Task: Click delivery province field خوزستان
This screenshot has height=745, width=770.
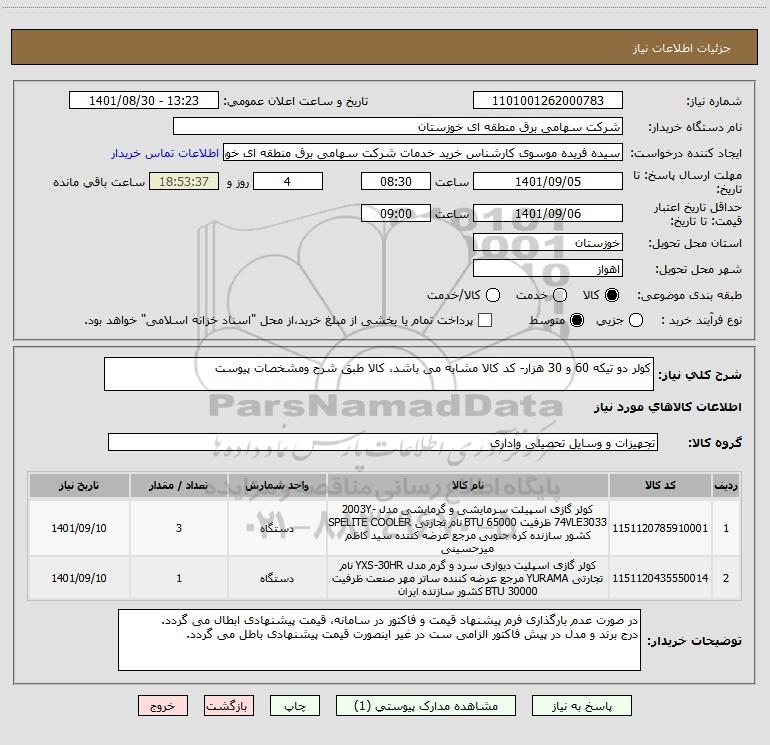Action: pos(548,242)
